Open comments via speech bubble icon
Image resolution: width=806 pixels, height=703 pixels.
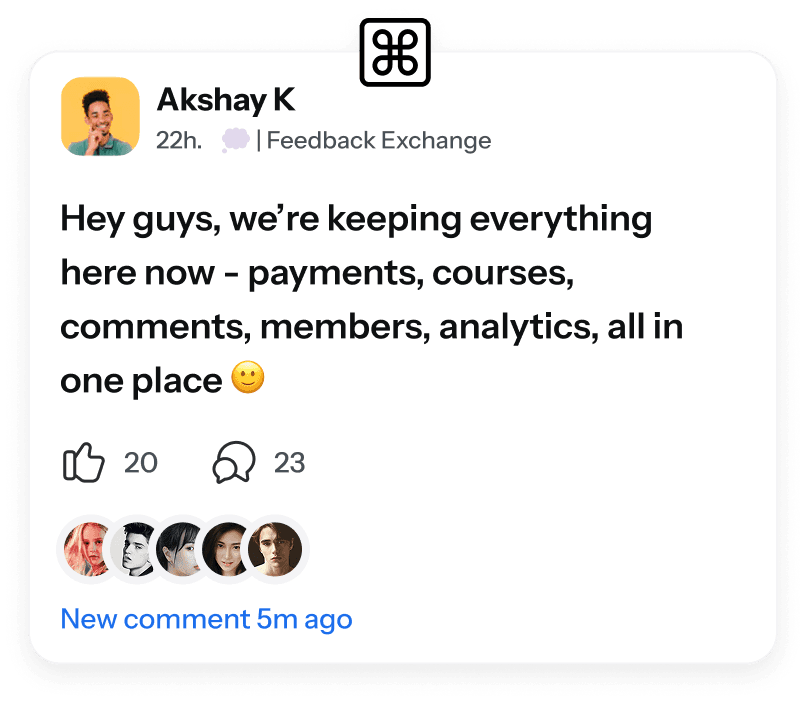click(x=234, y=462)
